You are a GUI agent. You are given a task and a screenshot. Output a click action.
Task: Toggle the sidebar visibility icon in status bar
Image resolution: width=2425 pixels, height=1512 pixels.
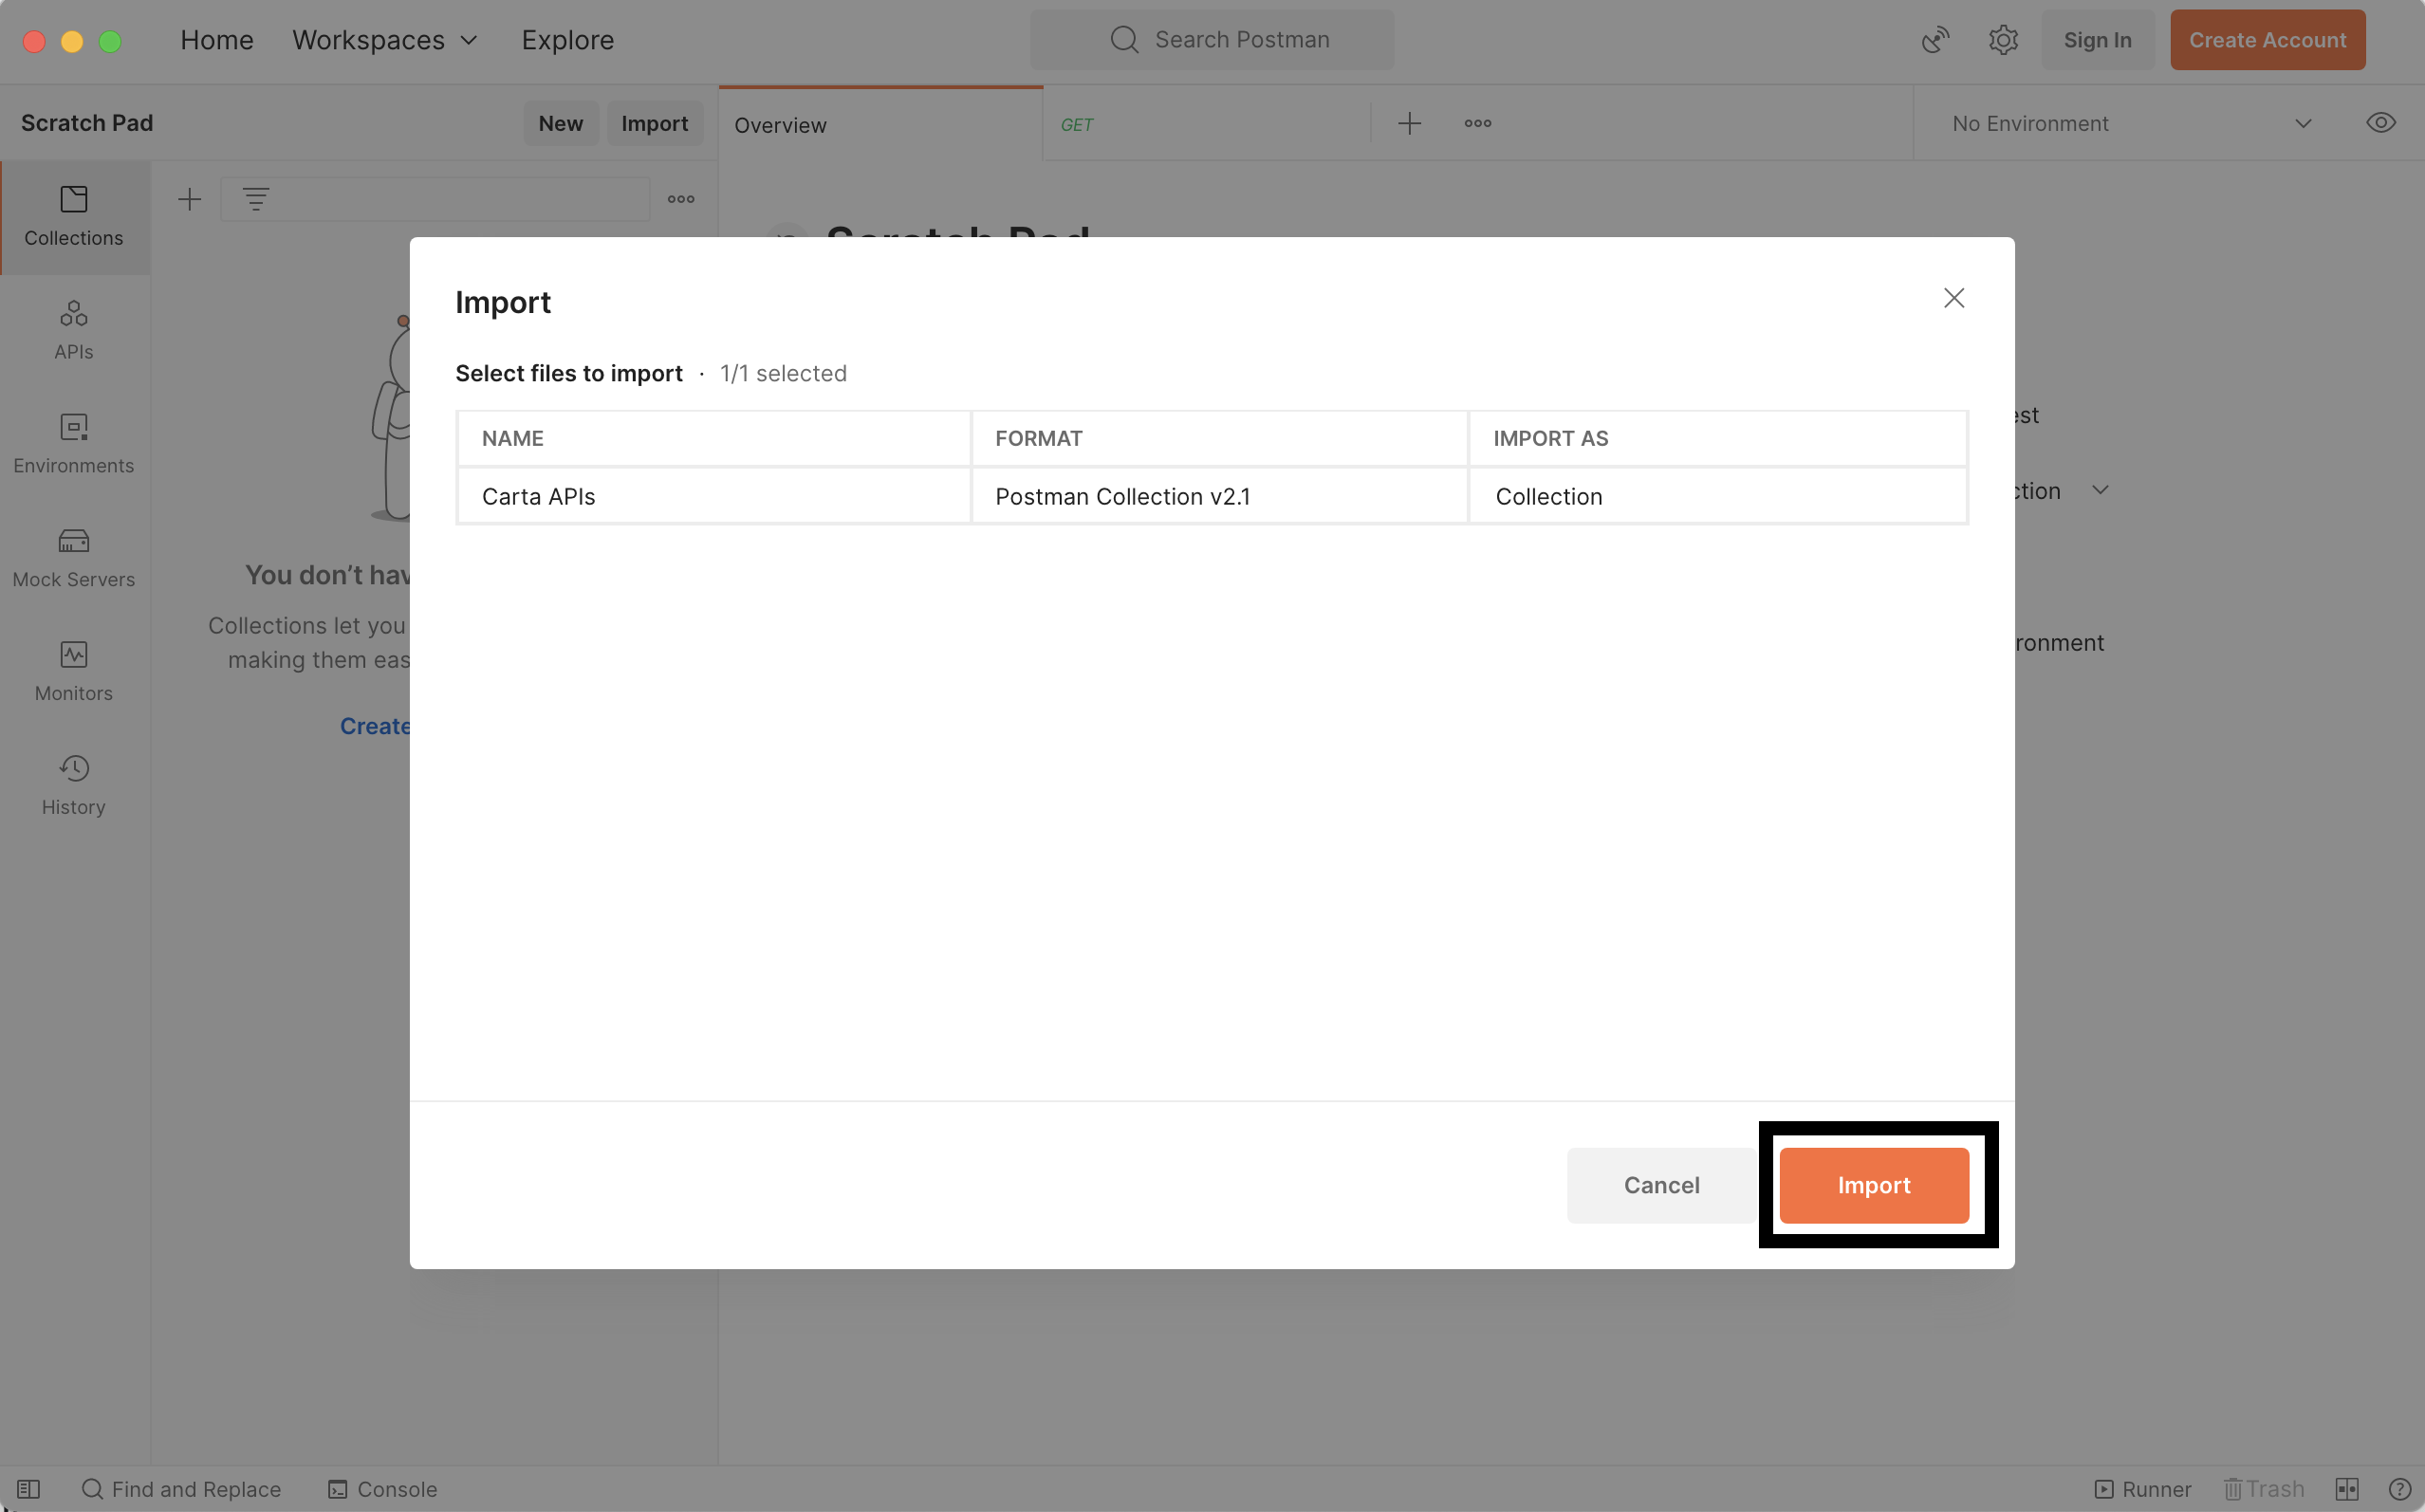pos(28,1489)
